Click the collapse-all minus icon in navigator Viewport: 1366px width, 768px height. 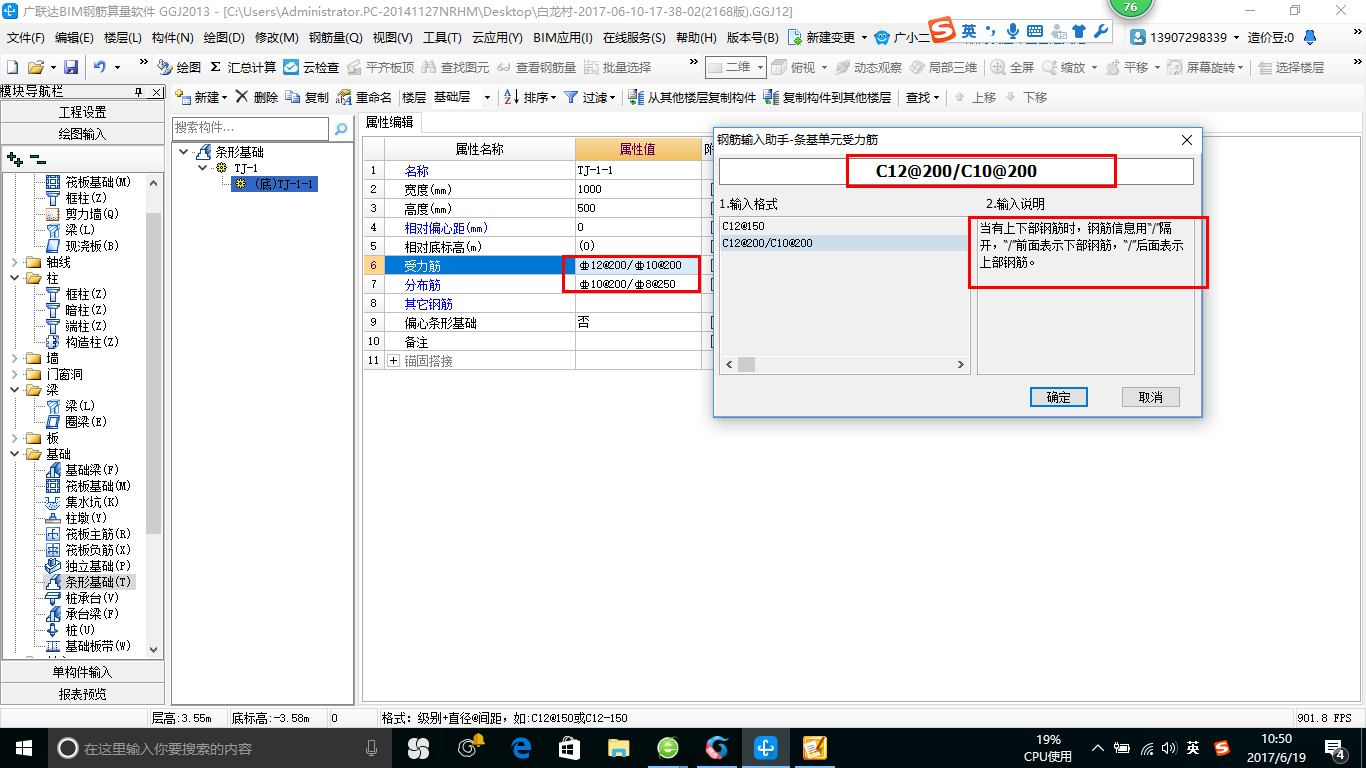coord(38,158)
